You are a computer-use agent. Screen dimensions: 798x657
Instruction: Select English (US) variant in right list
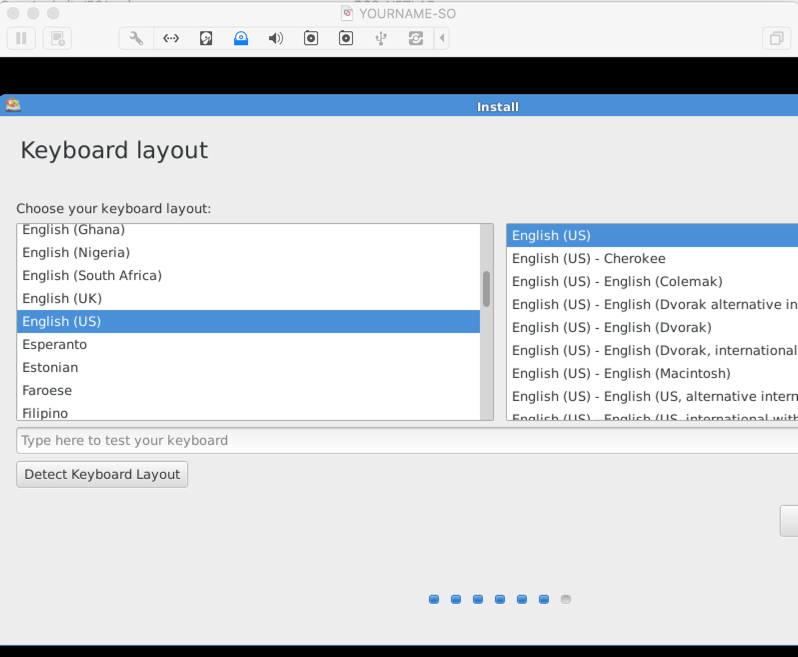point(652,236)
